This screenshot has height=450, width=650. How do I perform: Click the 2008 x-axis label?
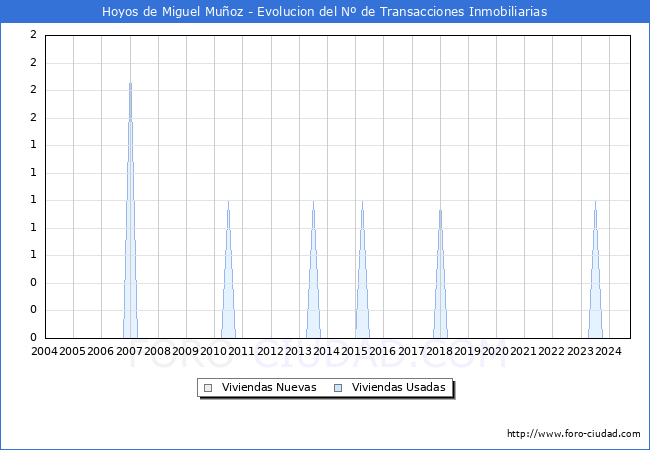[157, 351]
